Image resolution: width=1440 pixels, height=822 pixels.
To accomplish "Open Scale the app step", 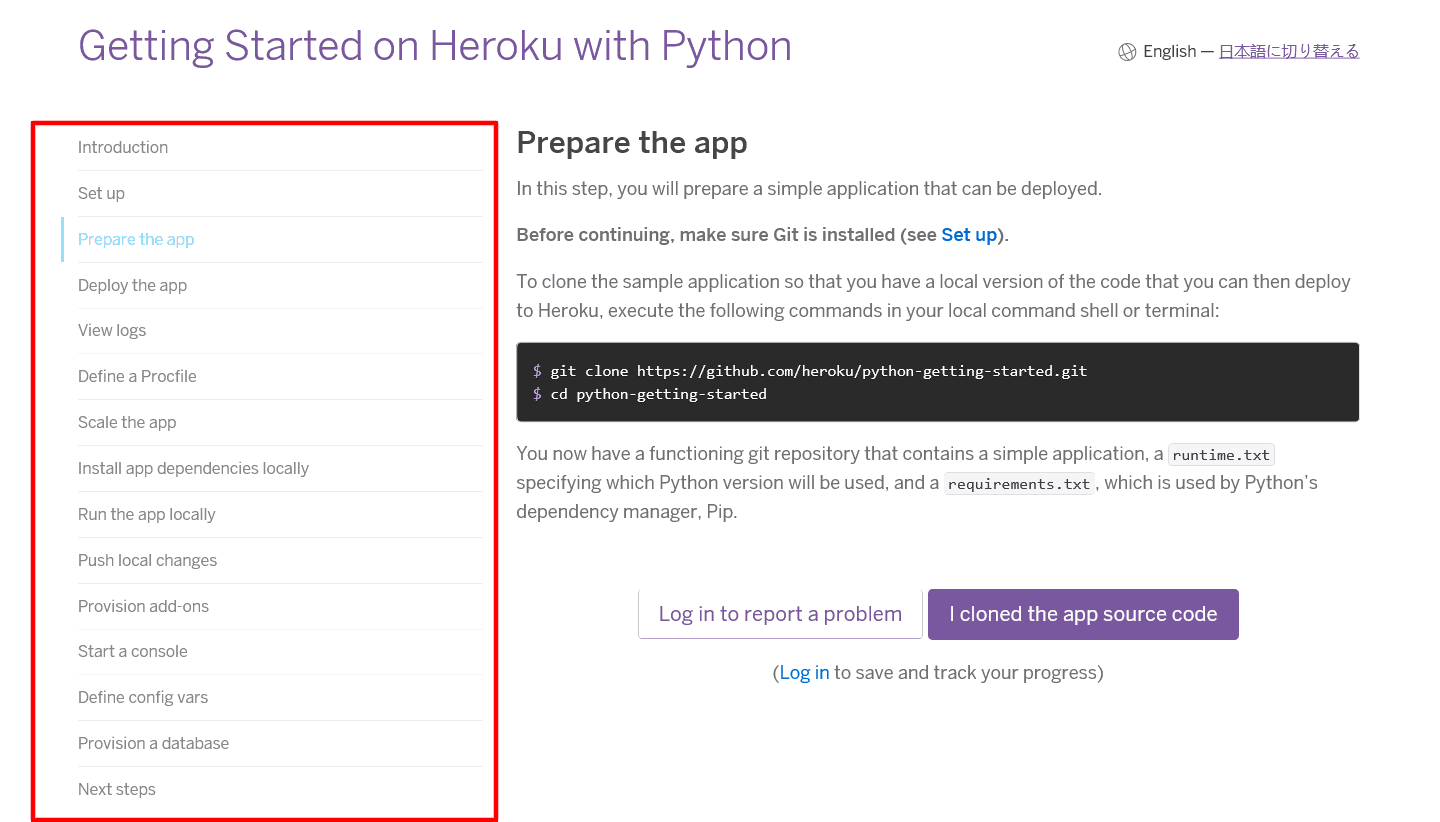I will coord(127,422).
